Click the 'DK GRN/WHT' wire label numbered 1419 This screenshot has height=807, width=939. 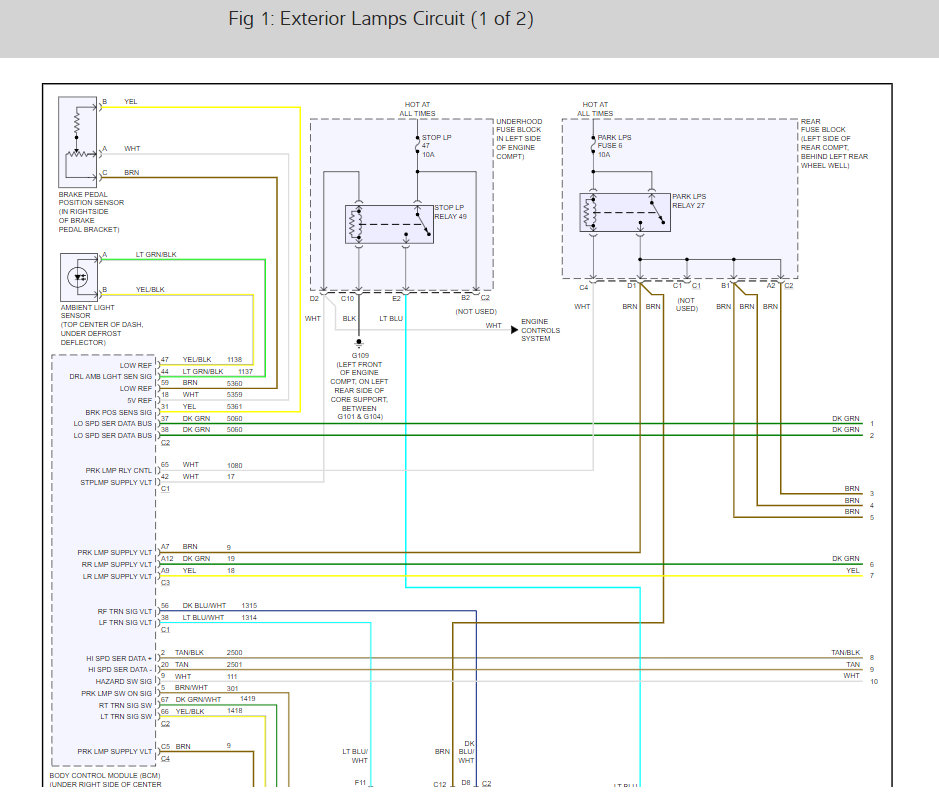click(x=198, y=699)
